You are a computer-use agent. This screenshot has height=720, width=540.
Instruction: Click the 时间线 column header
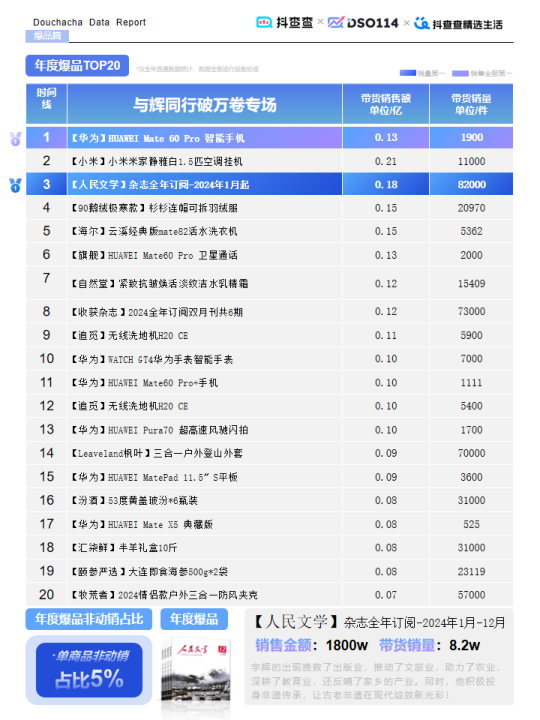tap(46, 104)
